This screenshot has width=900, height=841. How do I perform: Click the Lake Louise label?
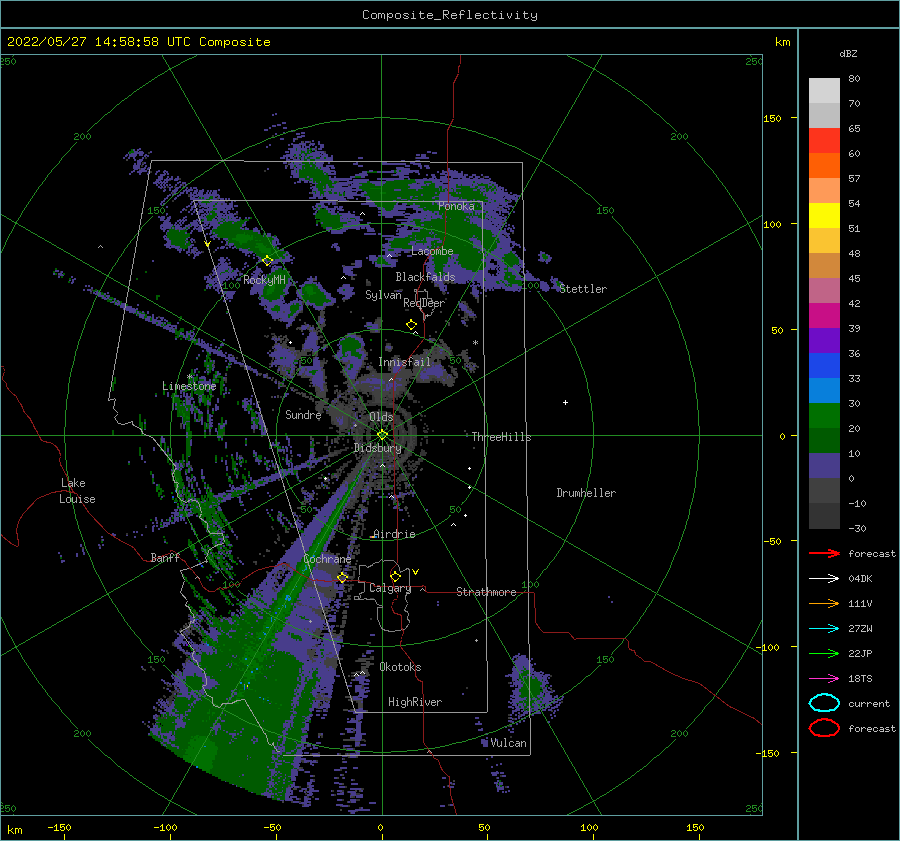pyautogui.click(x=77, y=491)
